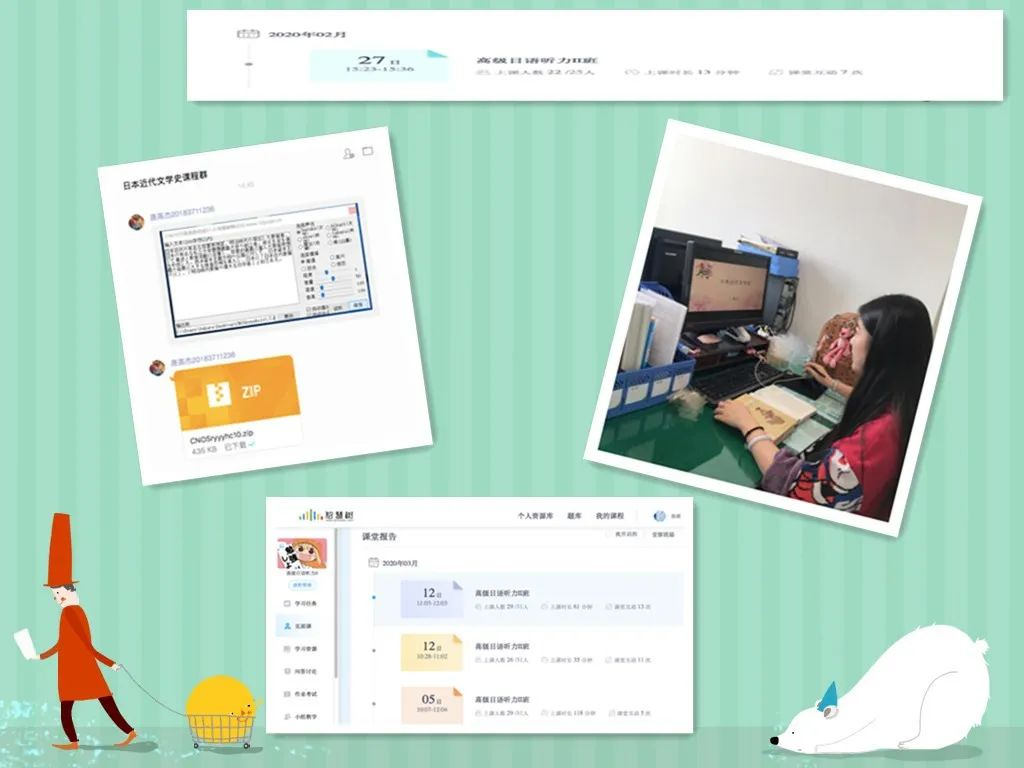Select 学习任务 in the left sidebar
This screenshot has width=1024, height=768.
point(304,604)
